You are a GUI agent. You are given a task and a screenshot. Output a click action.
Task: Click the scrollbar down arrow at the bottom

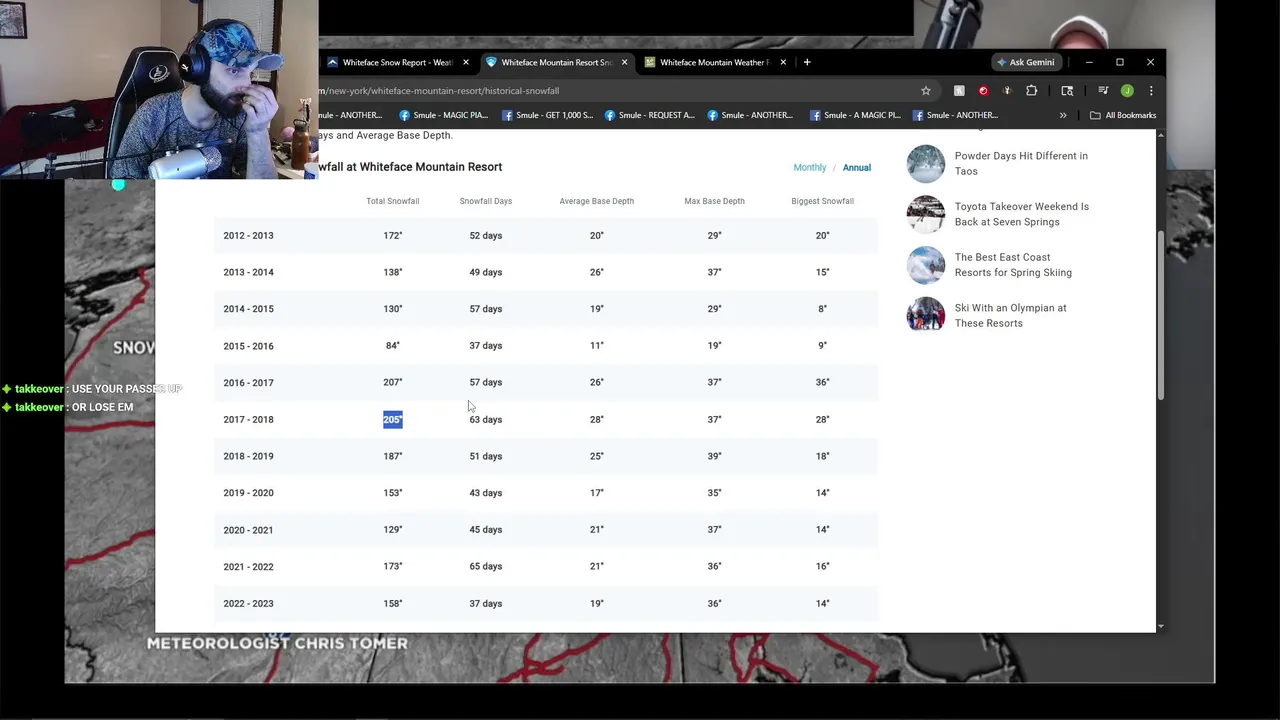point(1160,626)
